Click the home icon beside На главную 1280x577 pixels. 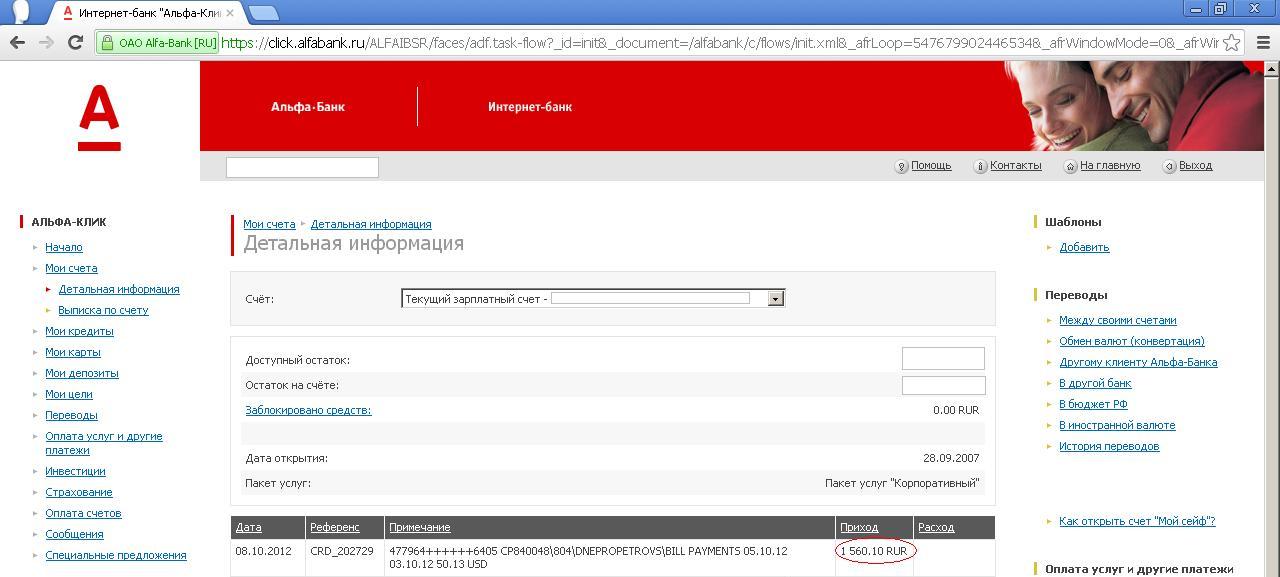click(1071, 166)
